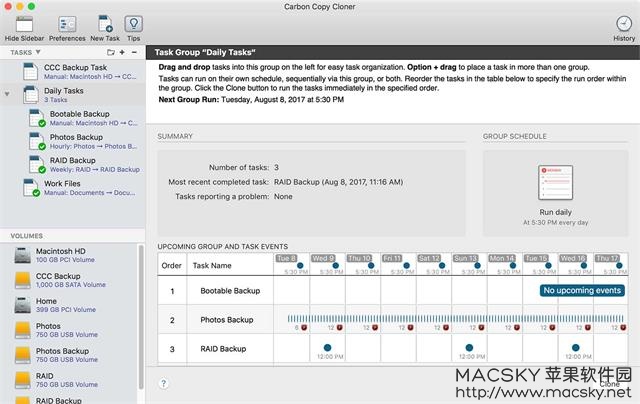Click the minus icon to remove task
640x404 pixels.
134,52
